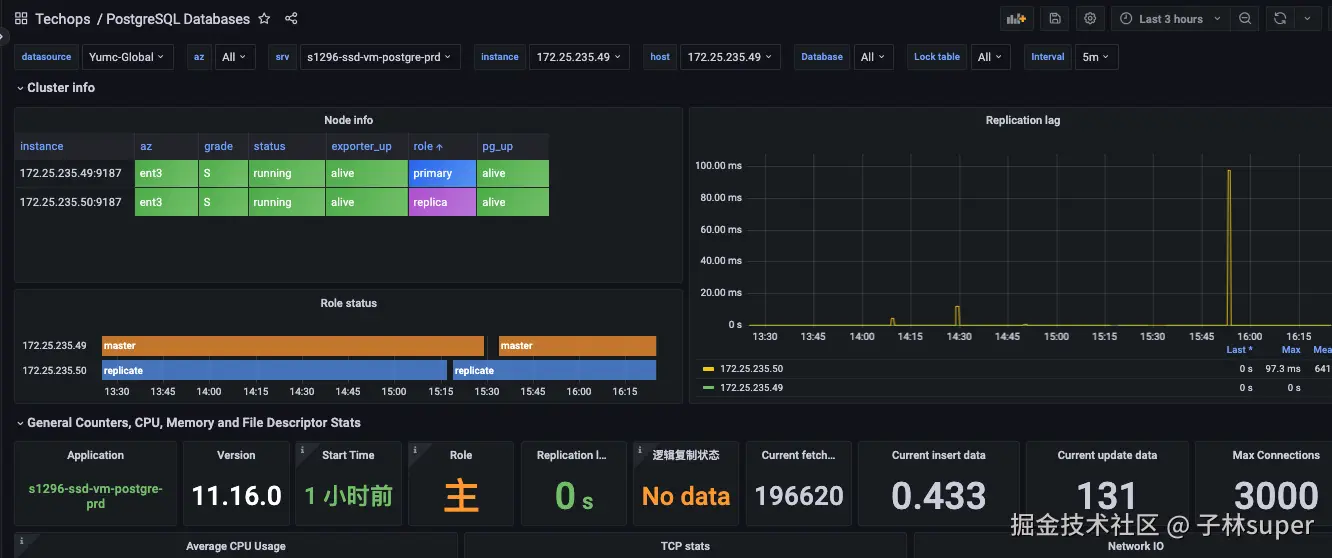Viewport: 1332px width, 558px height.
Task: Click first master bar in Role status
Action: pyautogui.click(x=293, y=346)
